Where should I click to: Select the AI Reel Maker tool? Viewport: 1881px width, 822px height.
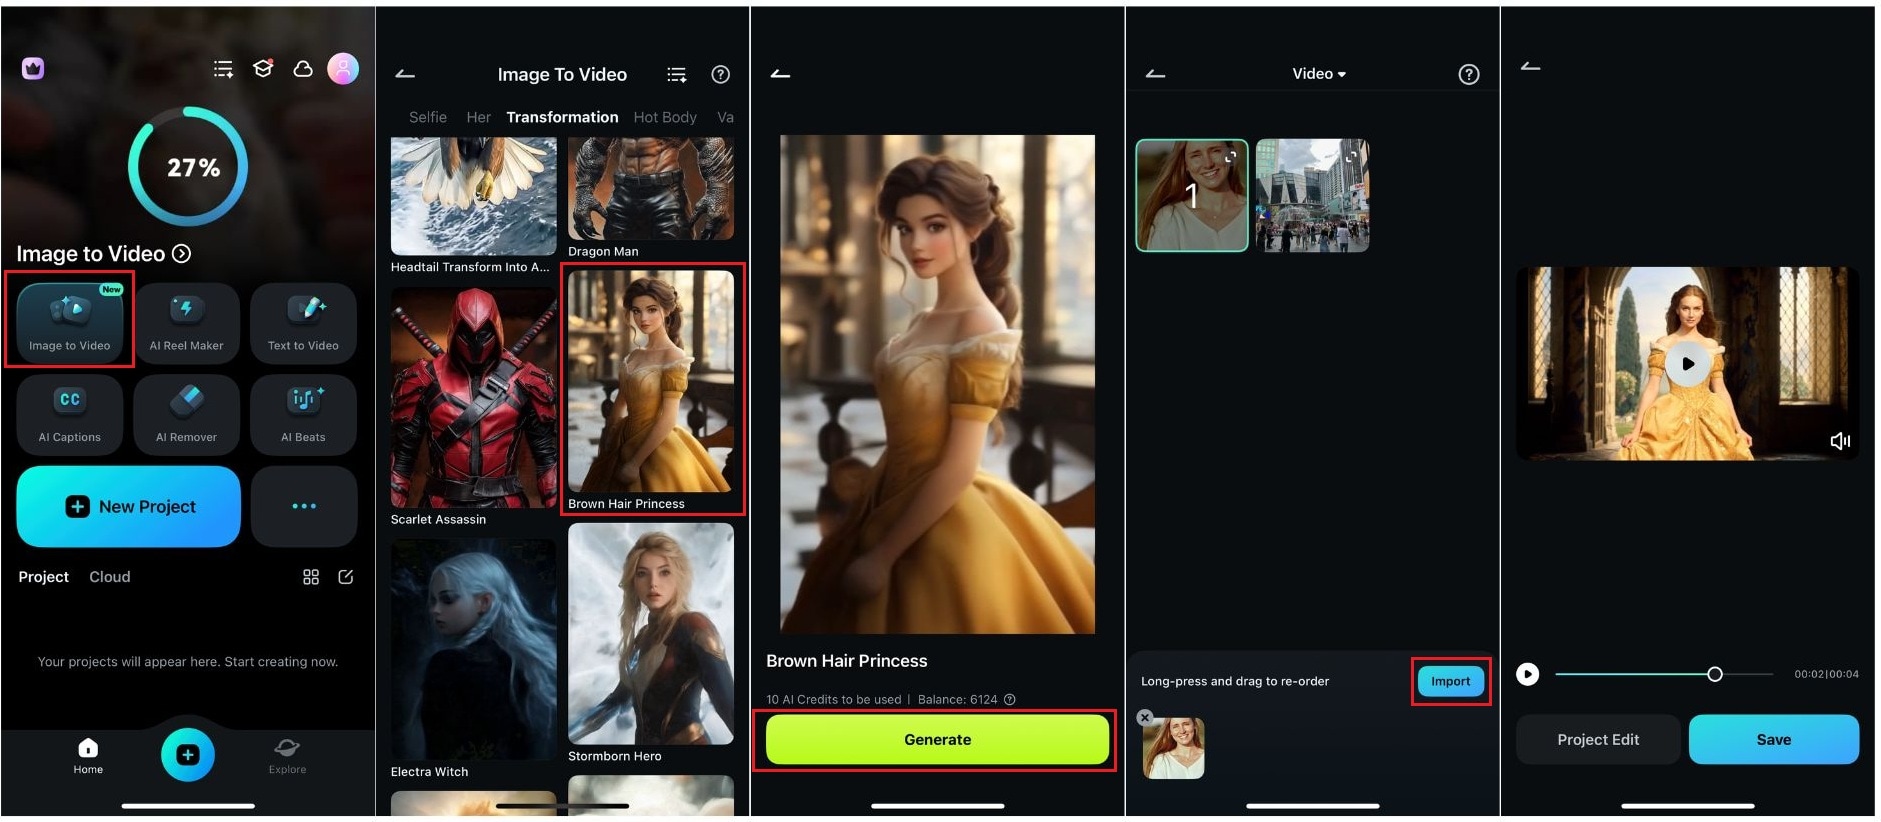pos(187,322)
